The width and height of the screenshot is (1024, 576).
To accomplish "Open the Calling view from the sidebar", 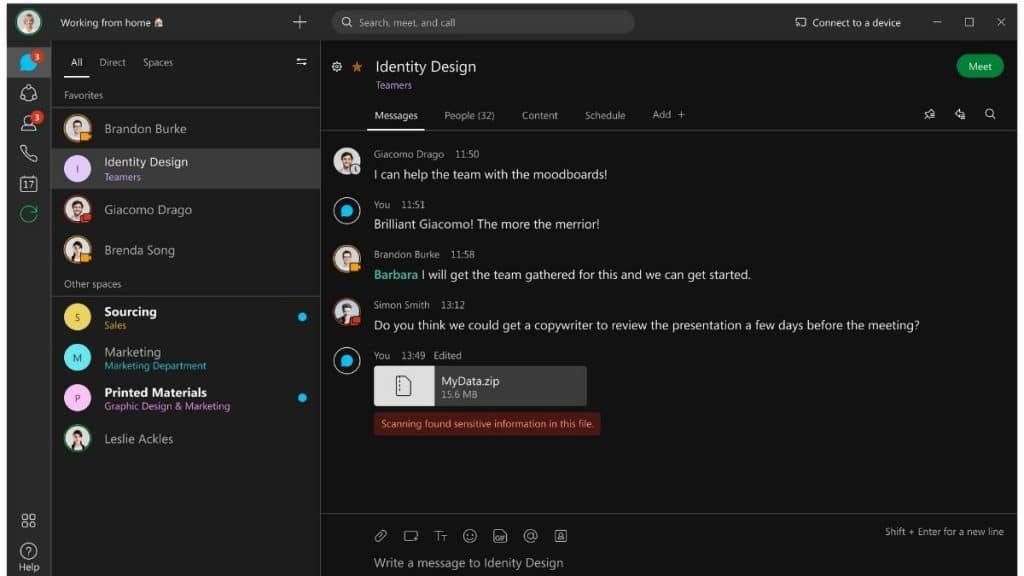I will [29, 152].
